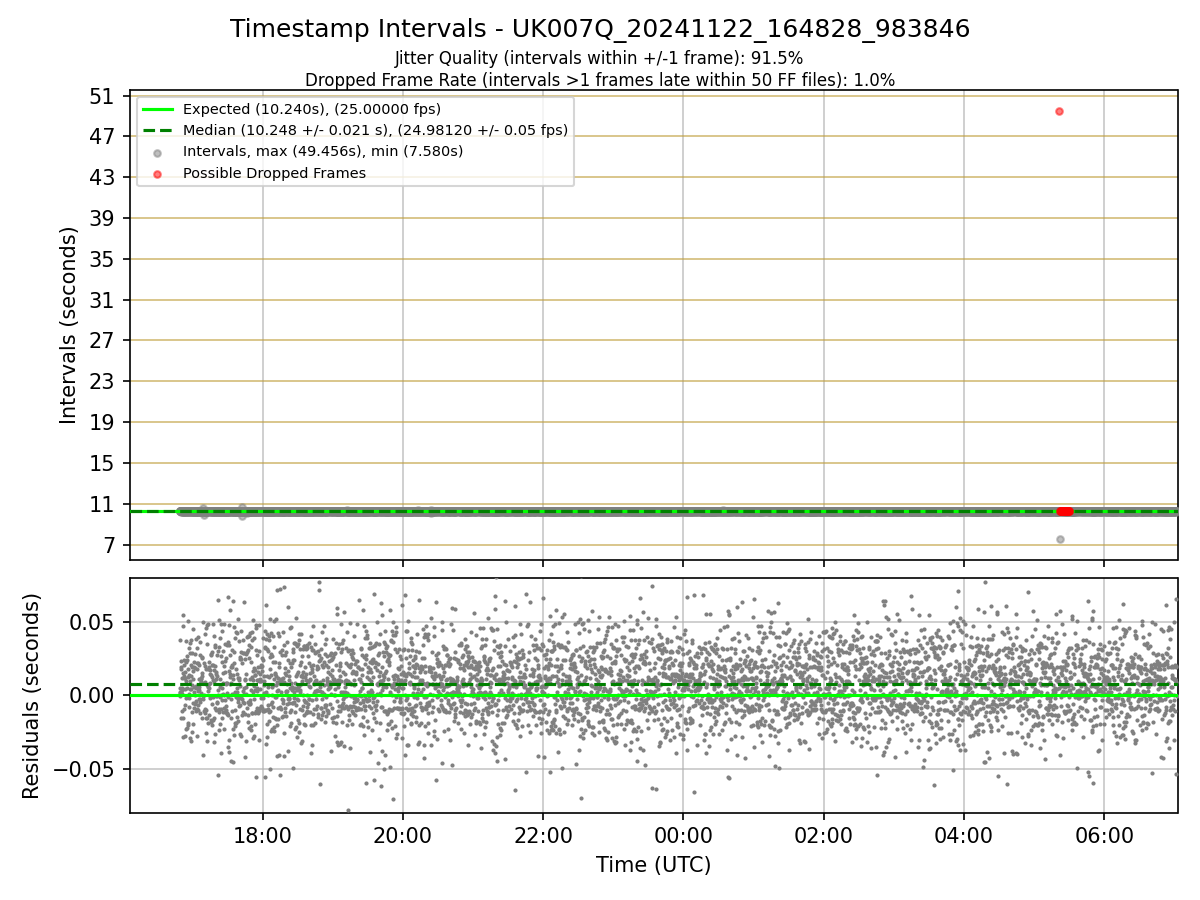Click the y-axis tick label '35'
This screenshot has width=1200, height=900.
101,260
